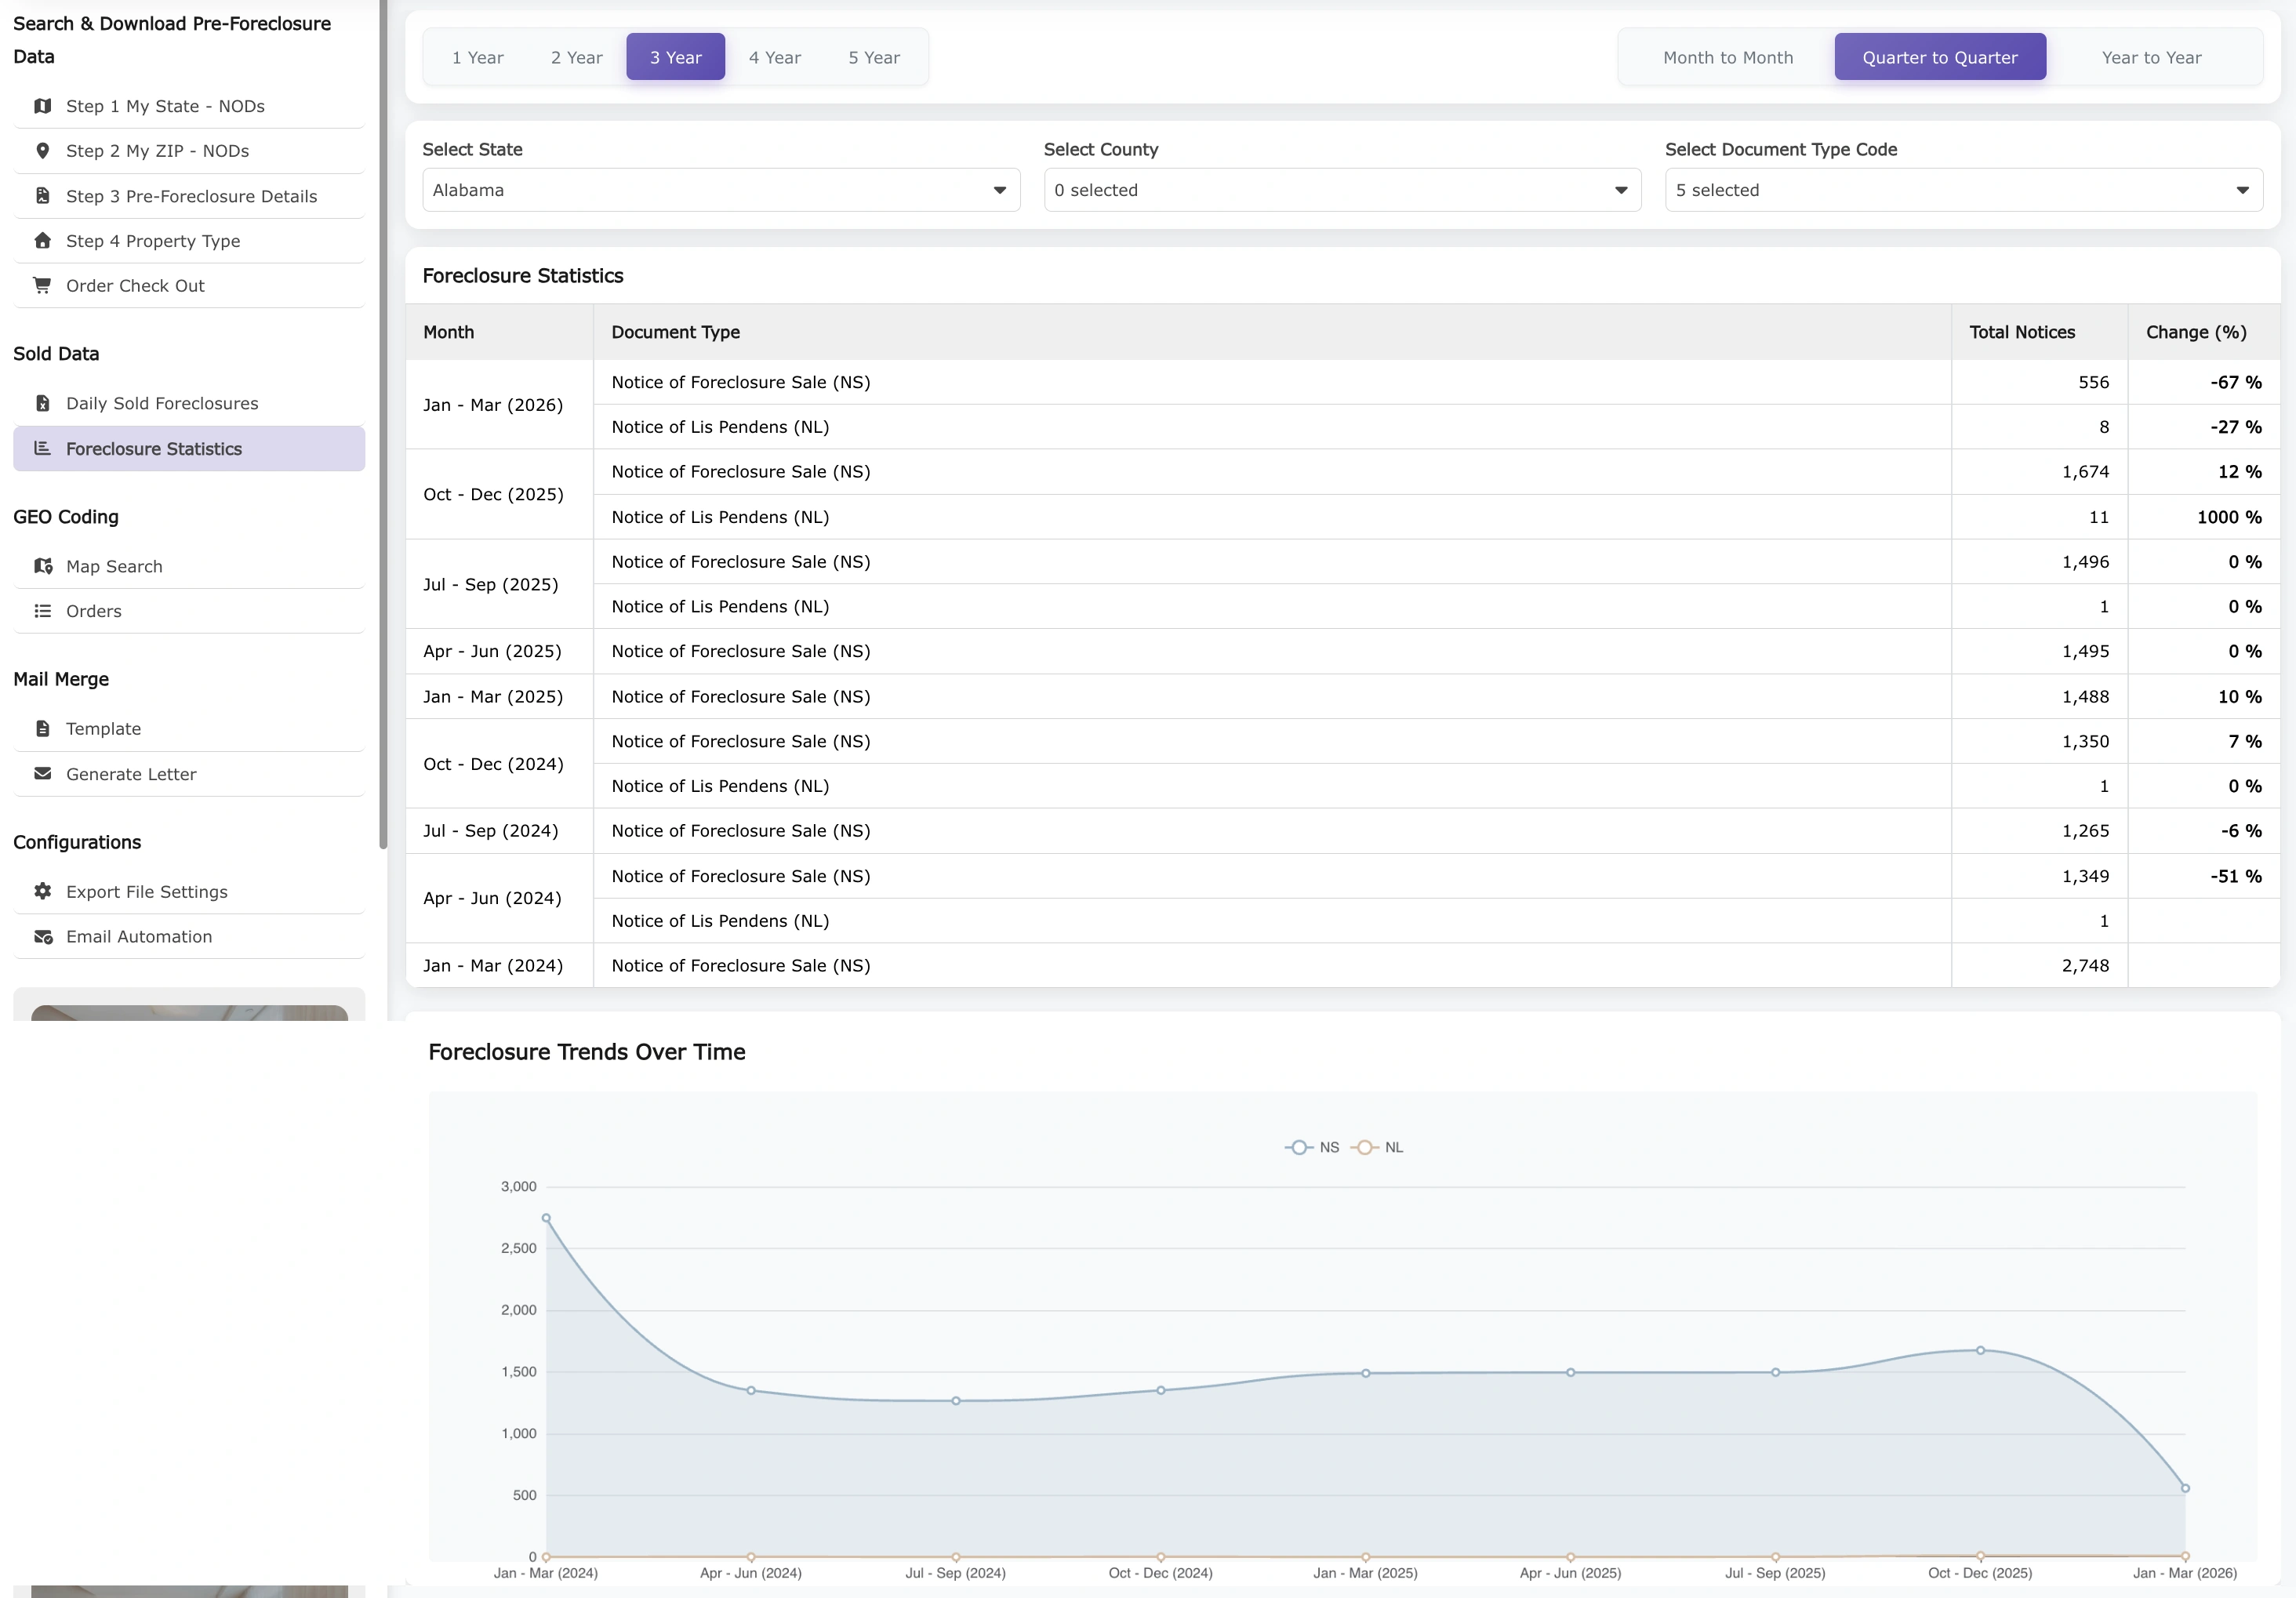Switch to the 1 Year range tab
The width and height of the screenshot is (2296, 1598).
[x=477, y=57]
